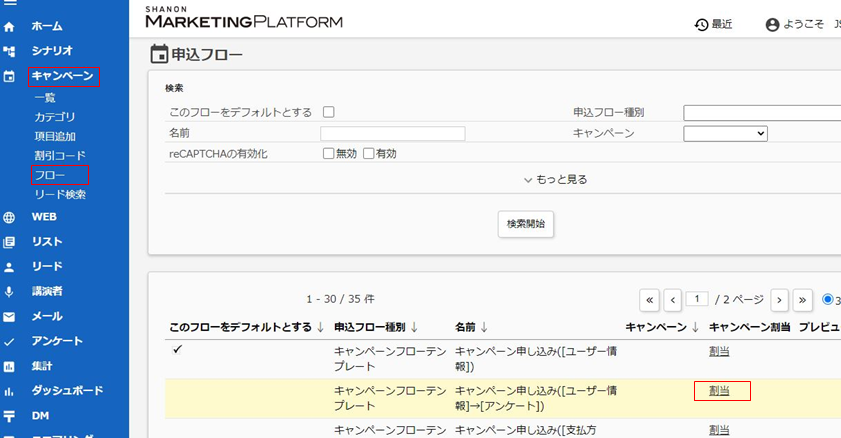Click 割当 link in highlighted row
This screenshot has width=841, height=438.
(719, 391)
